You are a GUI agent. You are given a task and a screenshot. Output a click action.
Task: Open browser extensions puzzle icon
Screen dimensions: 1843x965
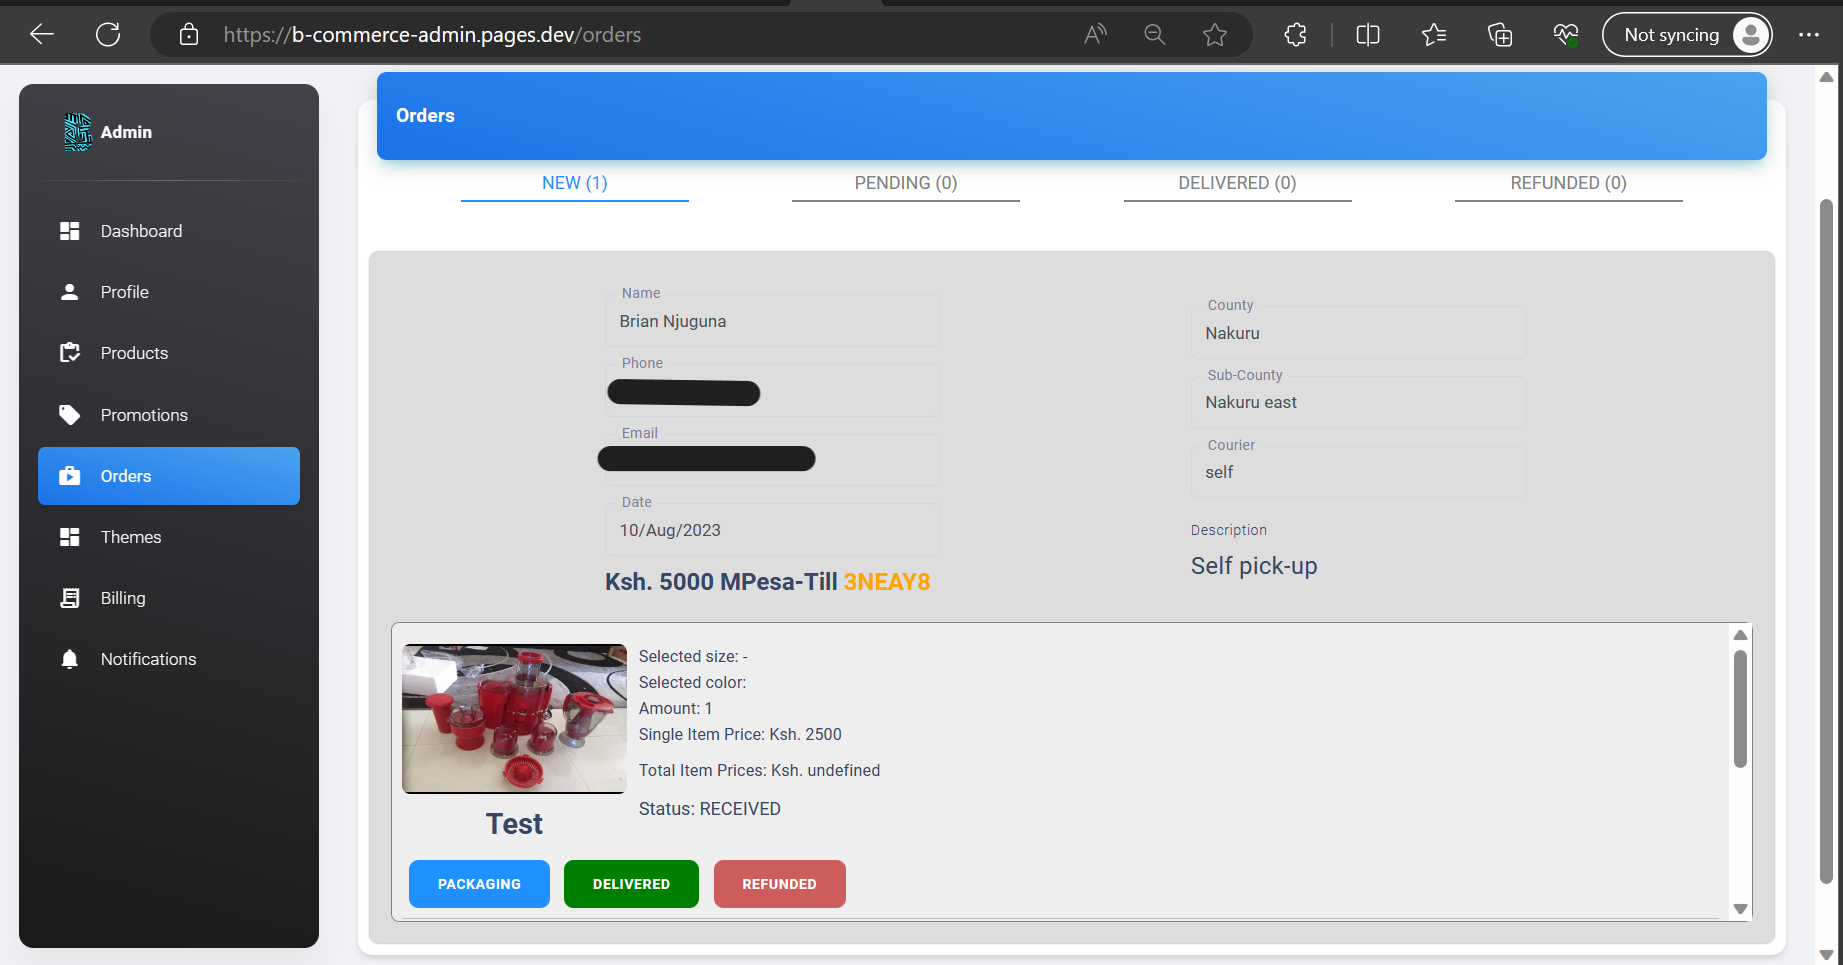[x=1295, y=35]
